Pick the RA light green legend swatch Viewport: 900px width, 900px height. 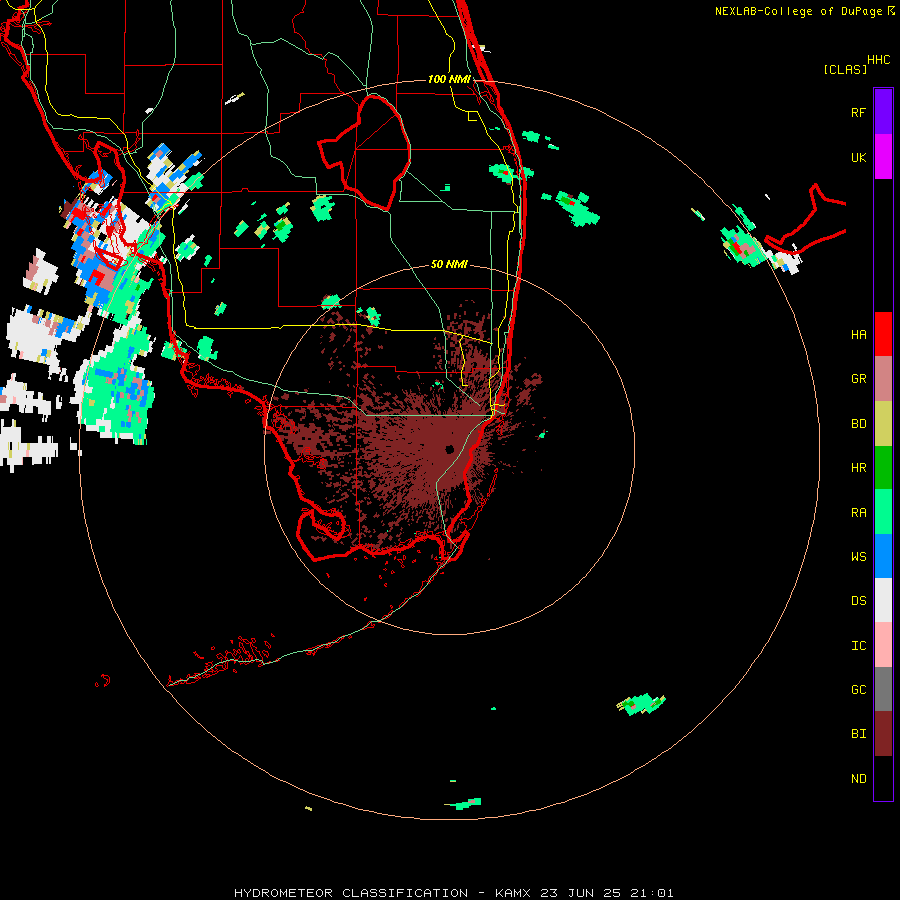[883, 512]
